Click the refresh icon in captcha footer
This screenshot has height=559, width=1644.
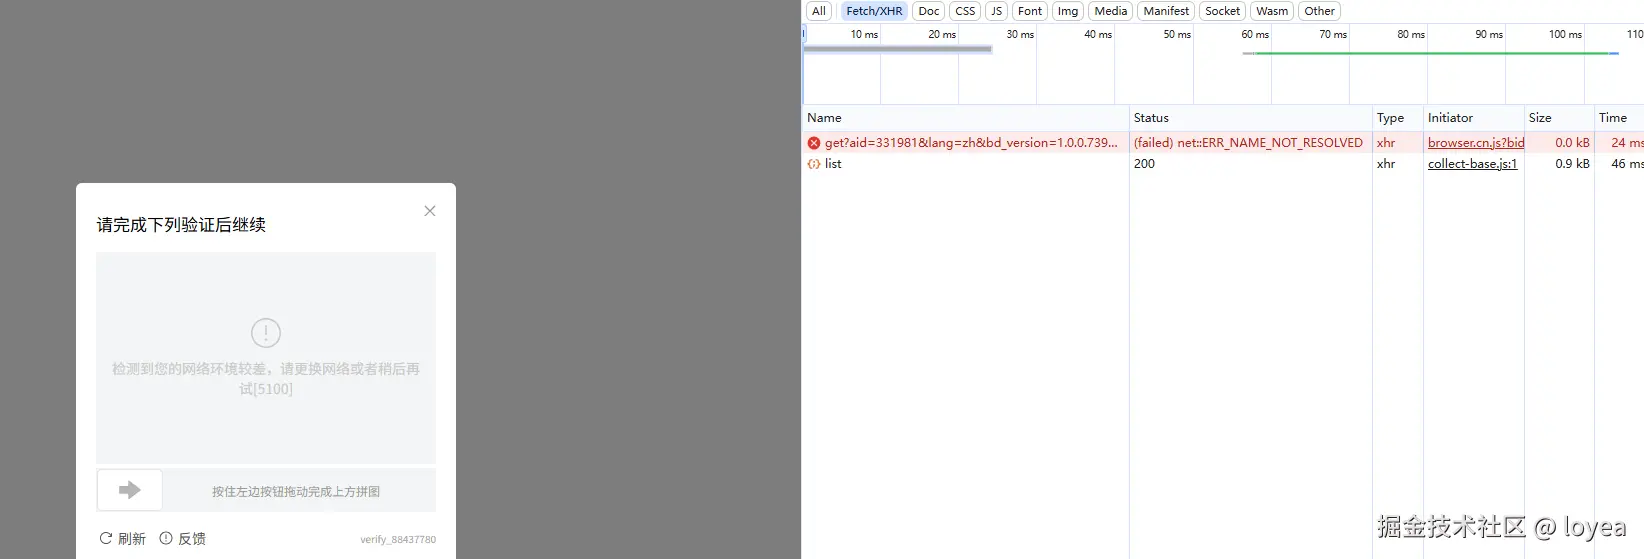pos(106,539)
